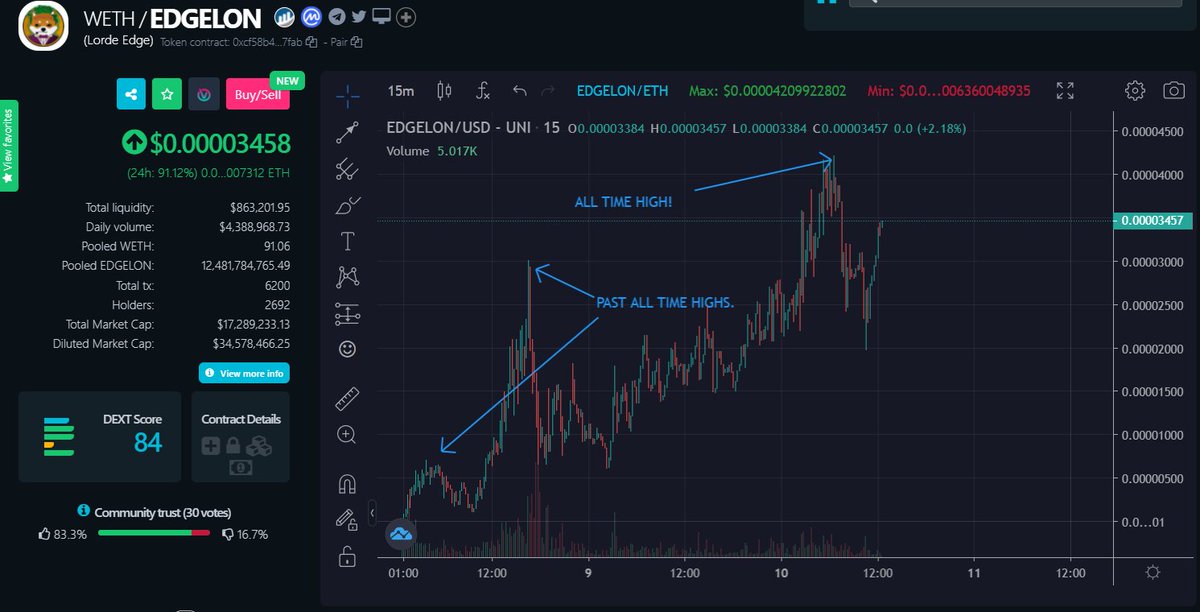The image size is (1200, 612).
Task: Open the 15m timeframe selector
Action: pos(400,90)
